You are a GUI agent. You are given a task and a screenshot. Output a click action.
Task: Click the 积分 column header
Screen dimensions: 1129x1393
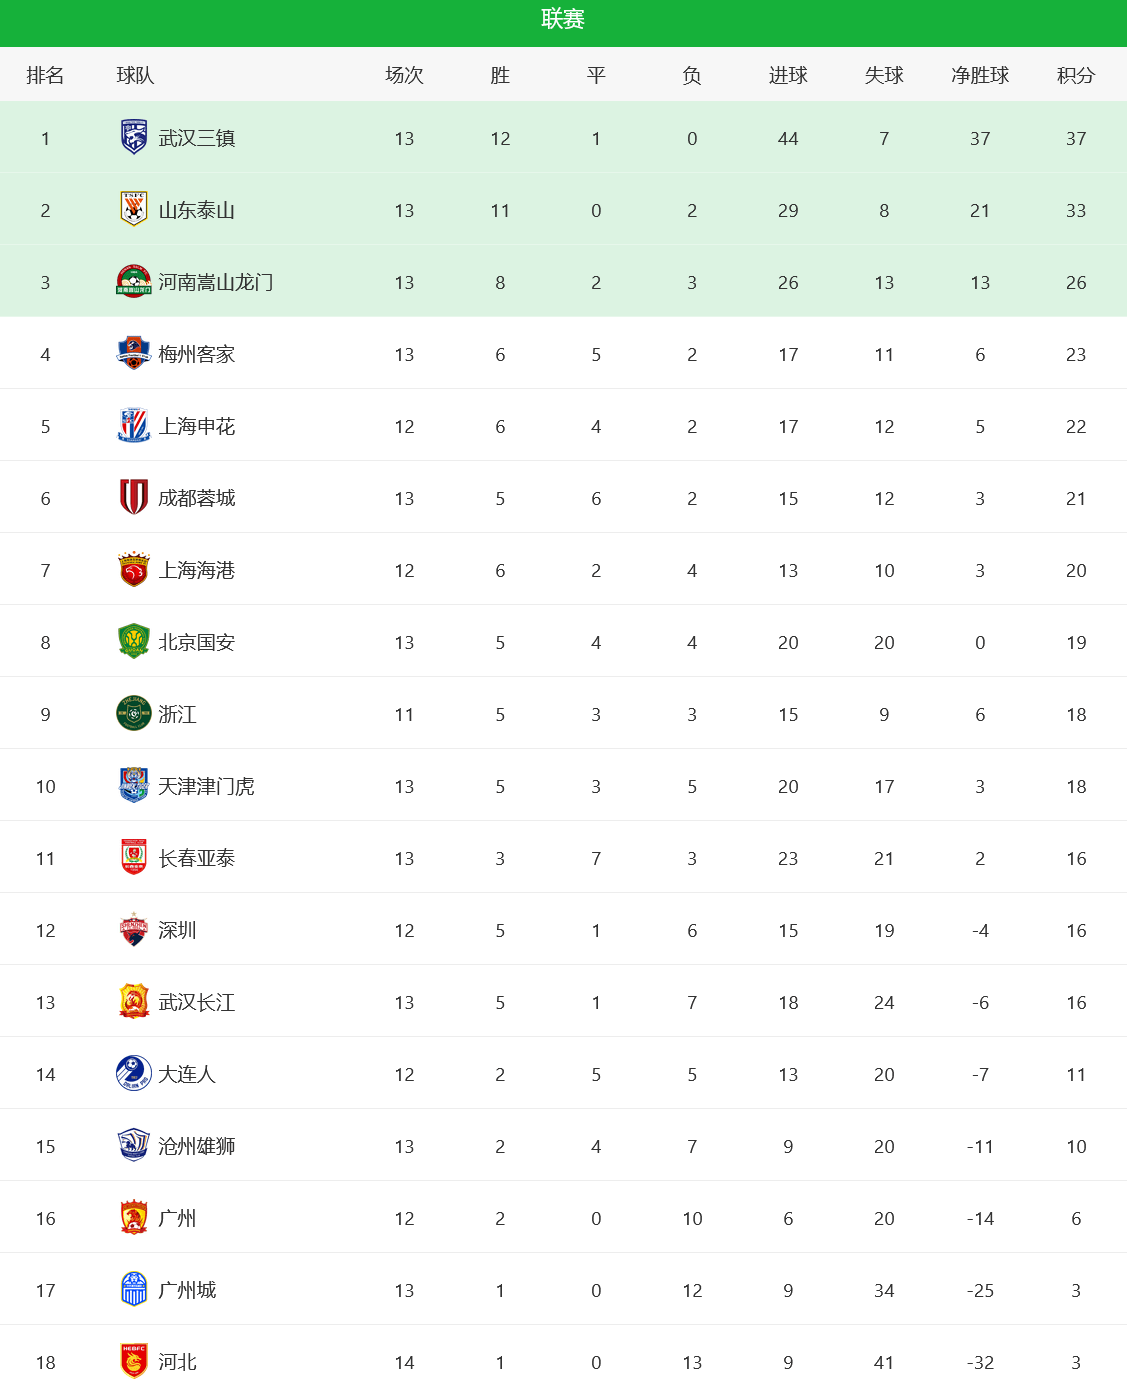1076,75
